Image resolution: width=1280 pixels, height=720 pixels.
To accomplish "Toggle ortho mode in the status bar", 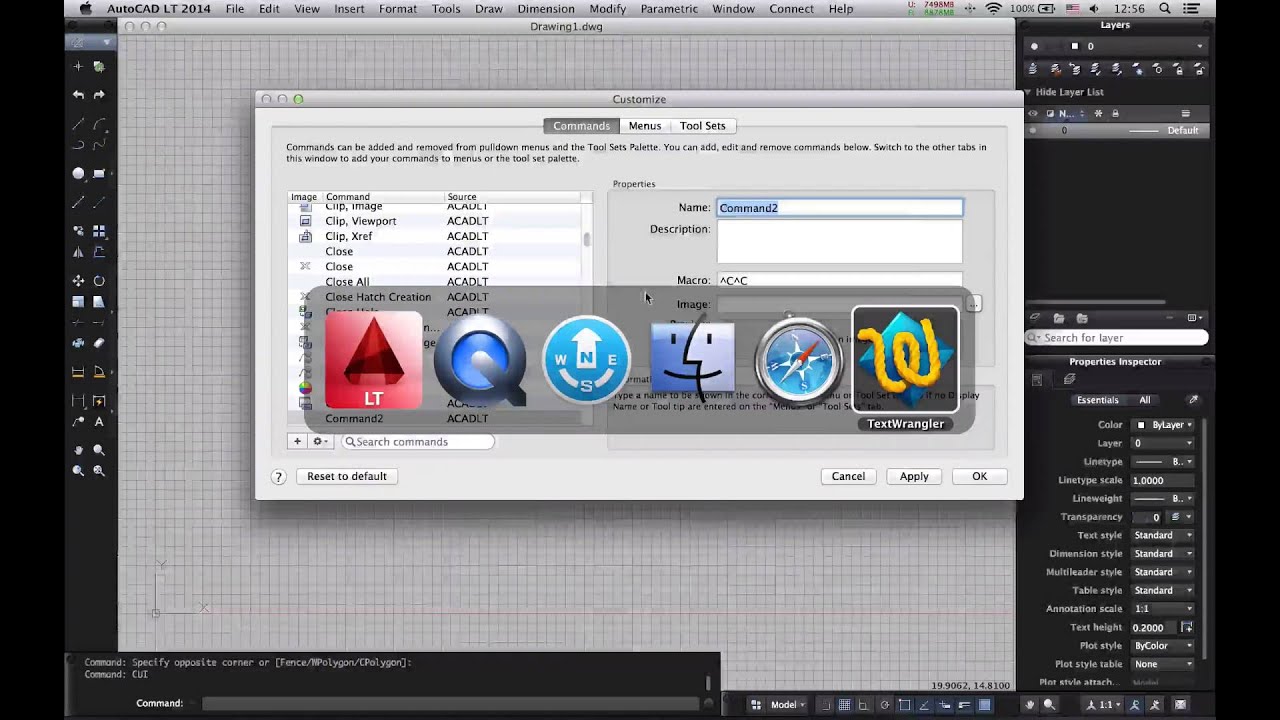I will [864, 704].
